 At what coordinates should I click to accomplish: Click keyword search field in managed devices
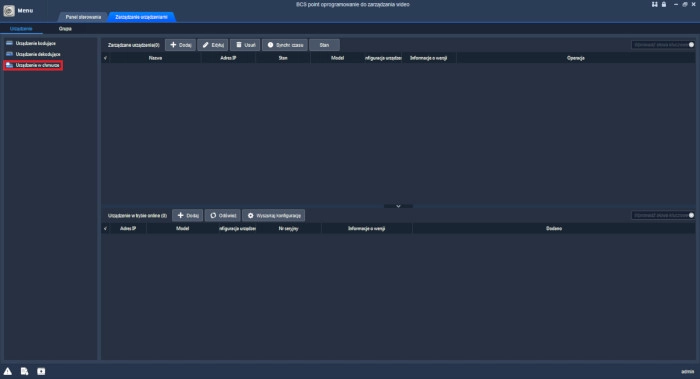pyautogui.click(x=662, y=45)
